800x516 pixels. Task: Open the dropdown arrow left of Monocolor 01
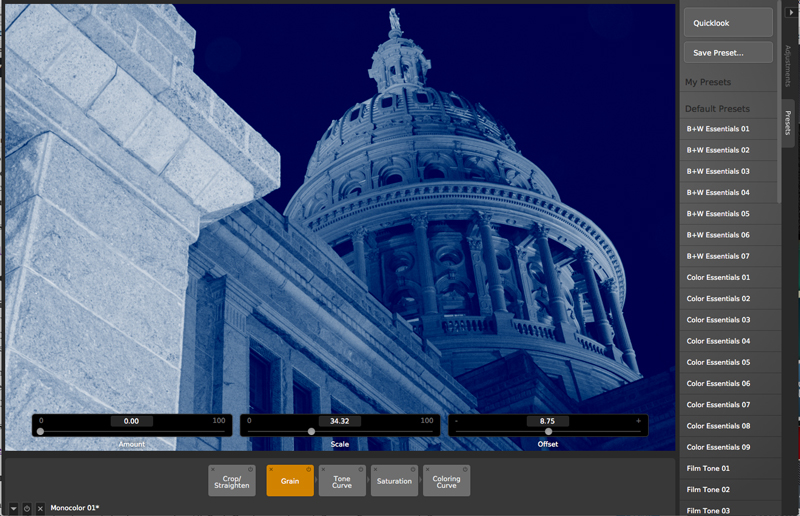pos(14,509)
